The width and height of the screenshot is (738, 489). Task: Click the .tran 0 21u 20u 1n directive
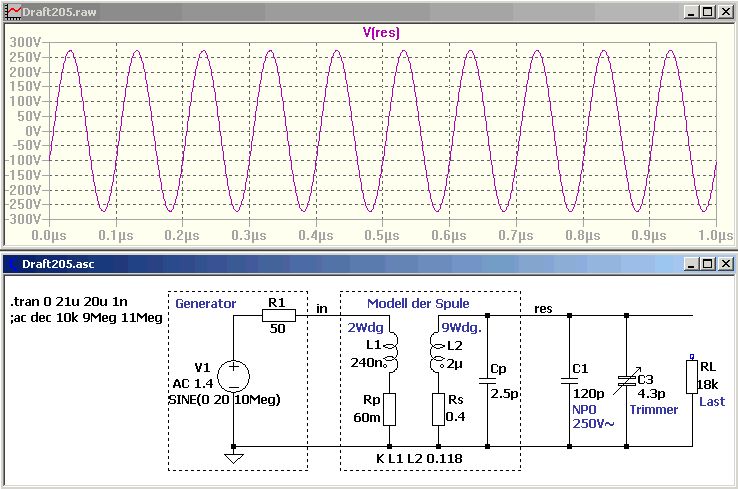pyautogui.click(x=69, y=302)
